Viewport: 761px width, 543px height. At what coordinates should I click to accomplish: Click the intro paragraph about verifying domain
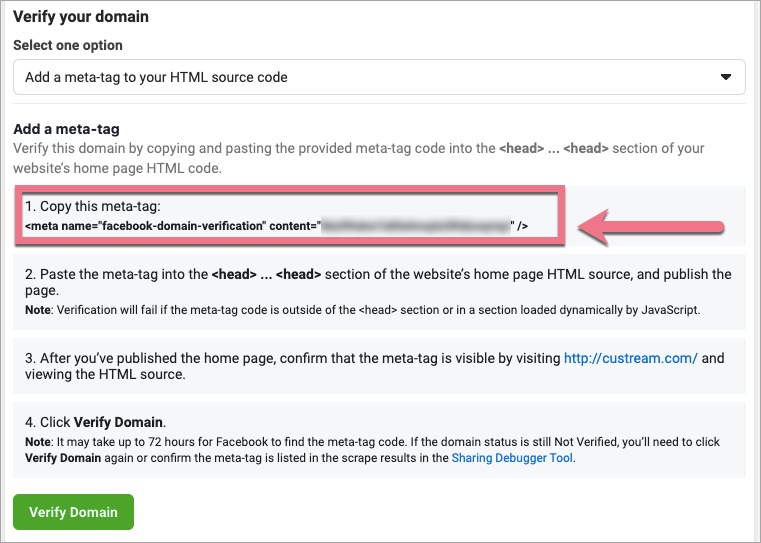tap(250, 149)
